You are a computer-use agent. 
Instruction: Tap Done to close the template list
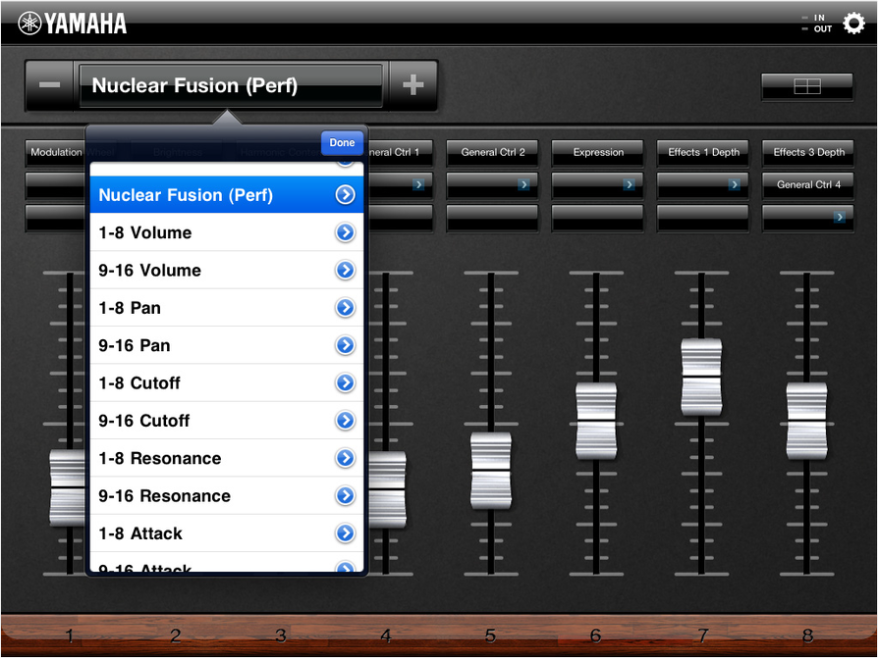point(342,143)
